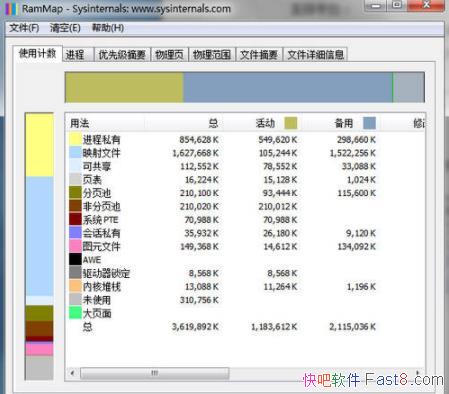The height and width of the screenshot is (394, 449).
Task: Click the light blue 映射文件 color swatch
Action: click(x=75, y=152)
